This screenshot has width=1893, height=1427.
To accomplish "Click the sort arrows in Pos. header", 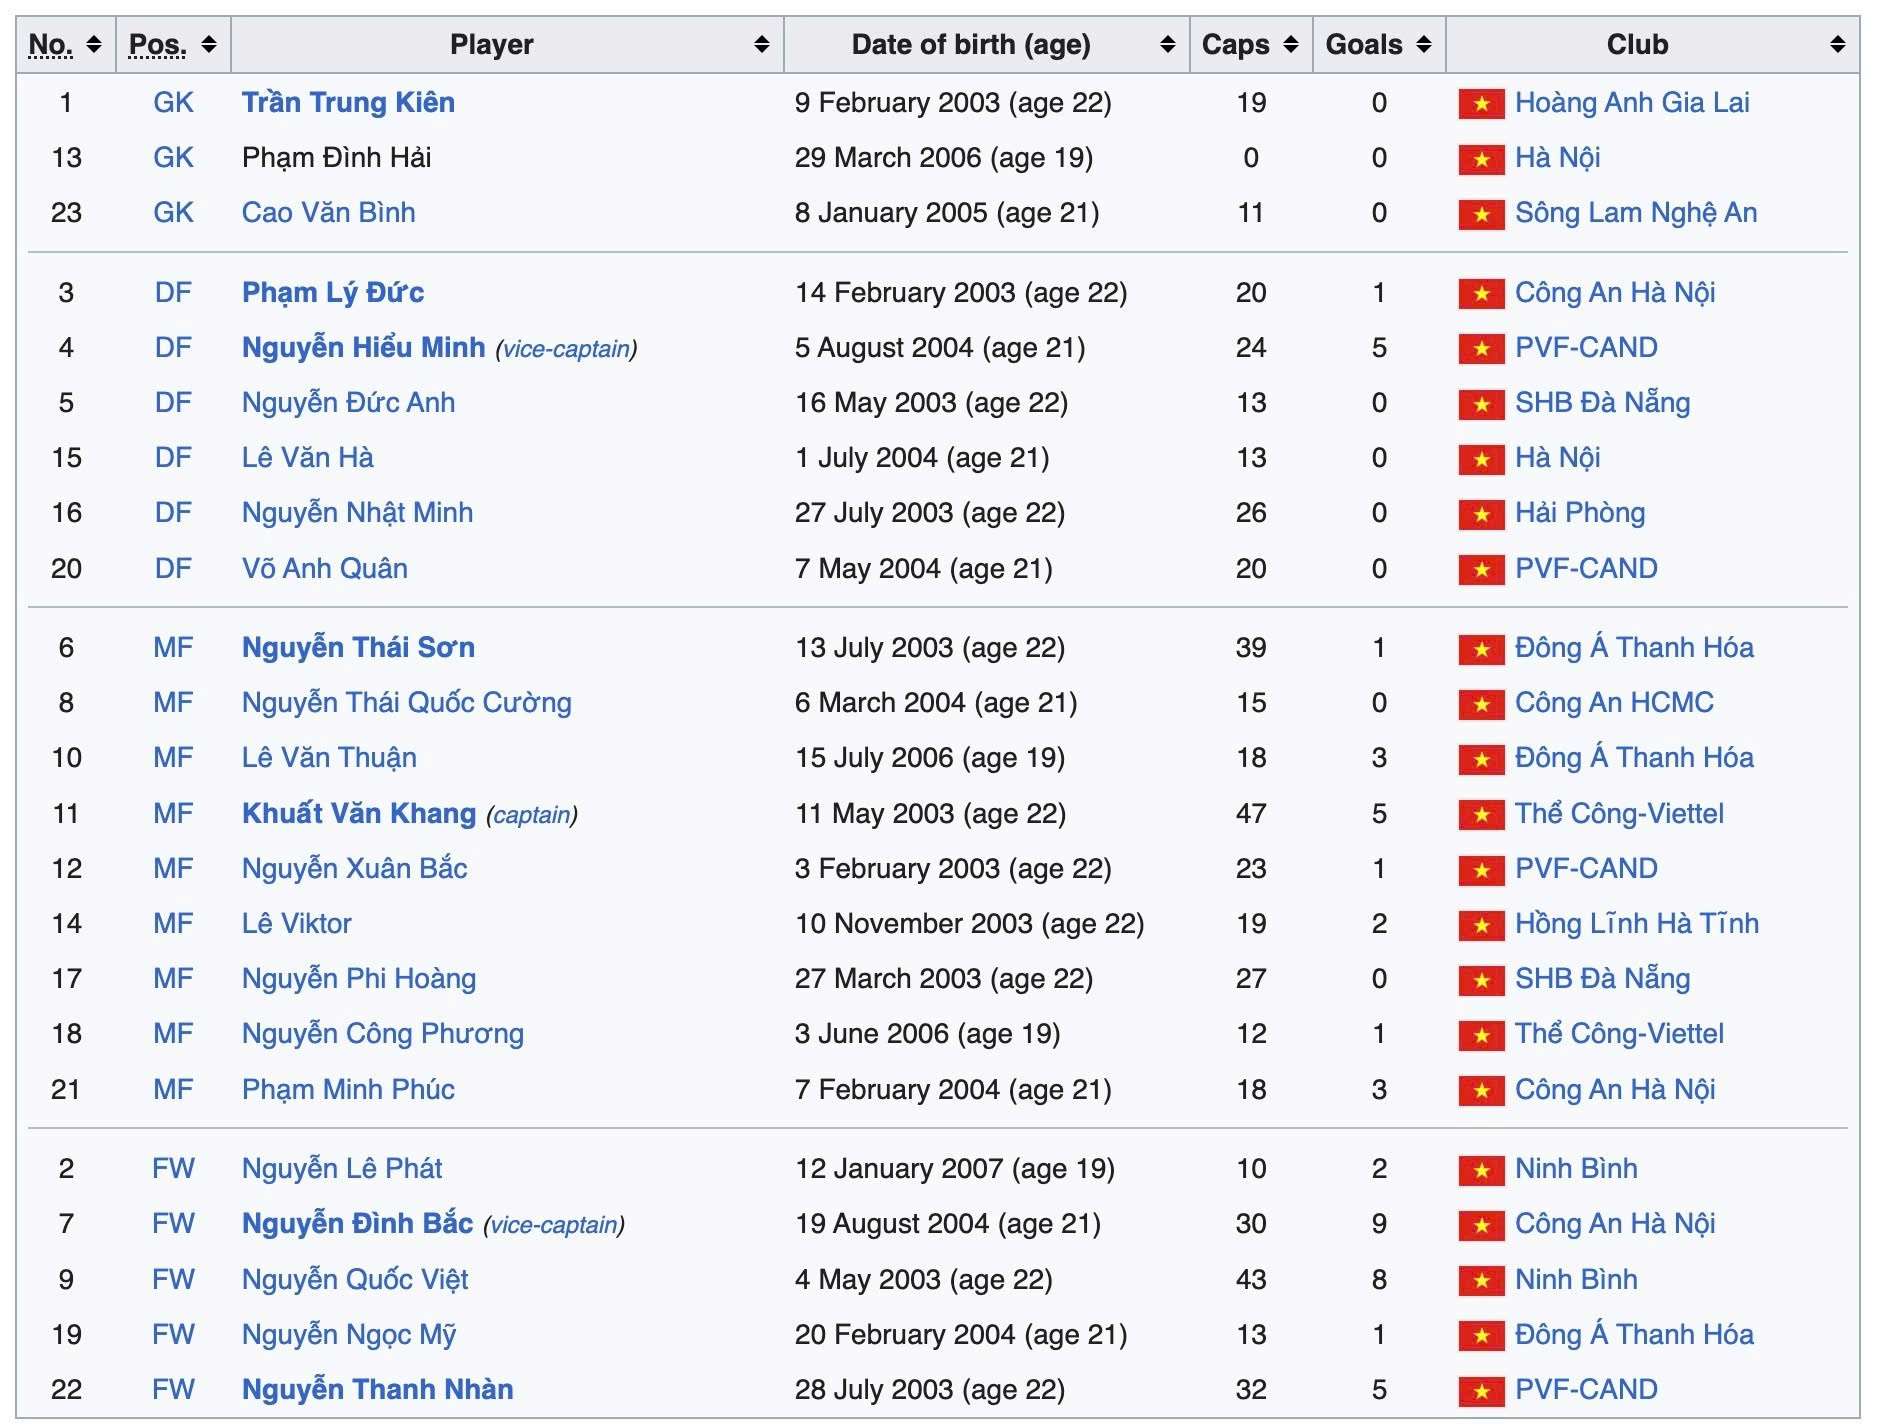I will pyautogui.click(x=208, y=44).
